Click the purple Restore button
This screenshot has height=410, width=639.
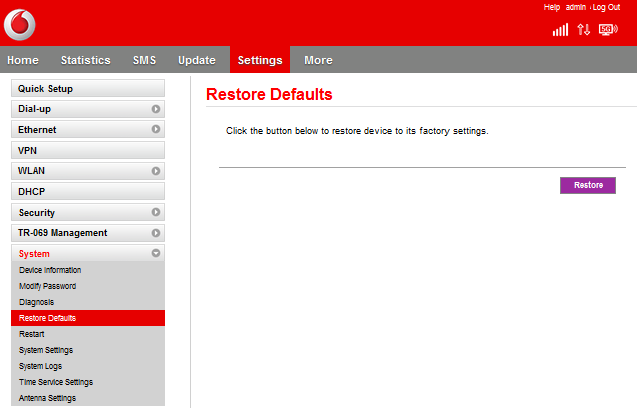click(x=588, y=185)
